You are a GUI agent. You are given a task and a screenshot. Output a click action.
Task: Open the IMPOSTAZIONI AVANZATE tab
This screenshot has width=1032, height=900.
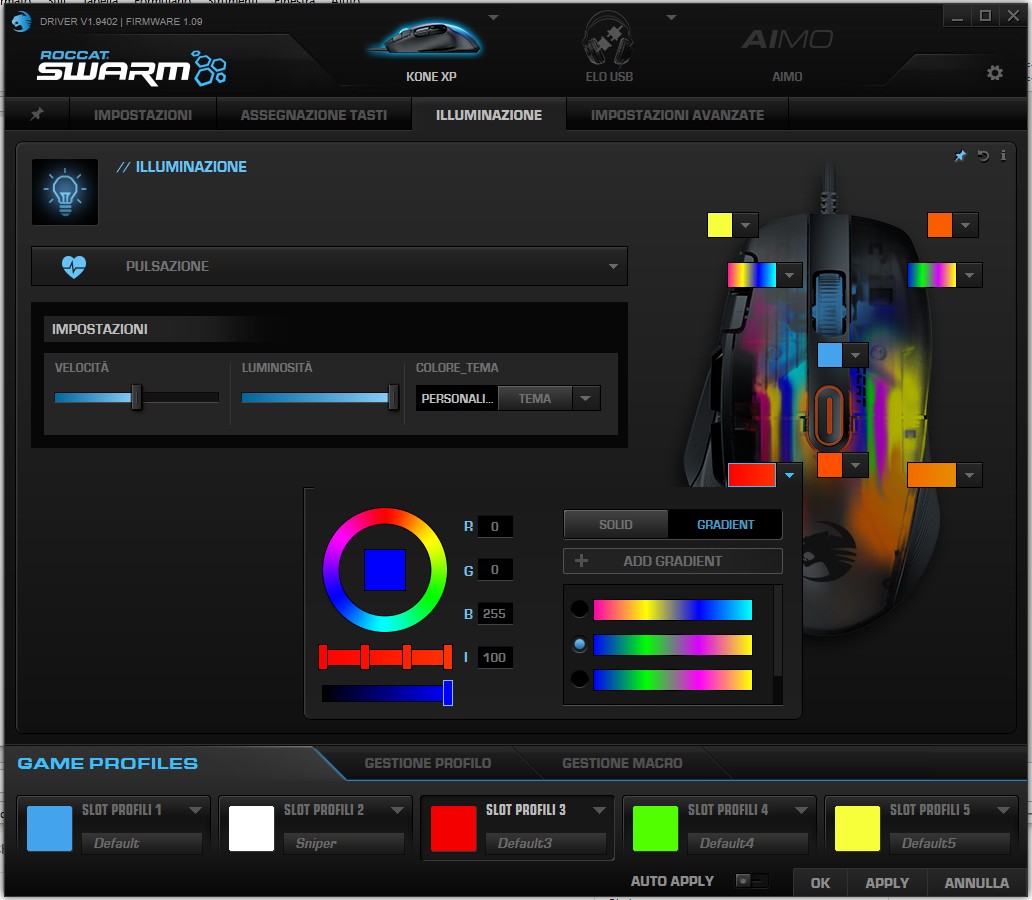point(677,115)
